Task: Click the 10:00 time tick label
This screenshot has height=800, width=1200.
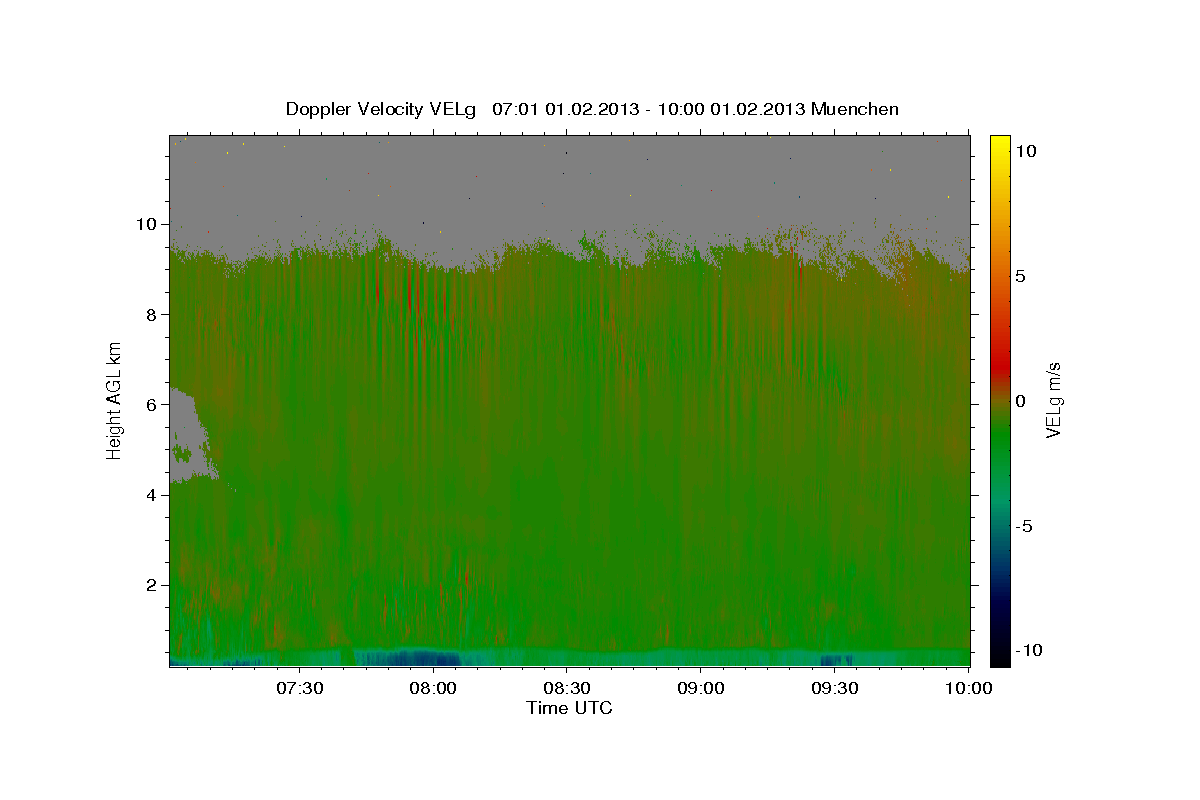Action: tap(968, 688)
